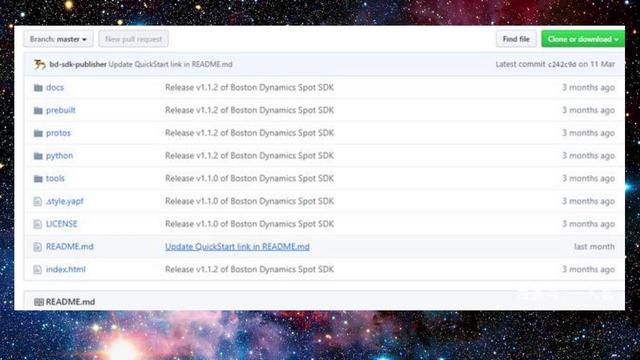The height and width of the screenshot is (360, 640).
Task: Click "3 months ago" in docs row
Action: [588, 87]
